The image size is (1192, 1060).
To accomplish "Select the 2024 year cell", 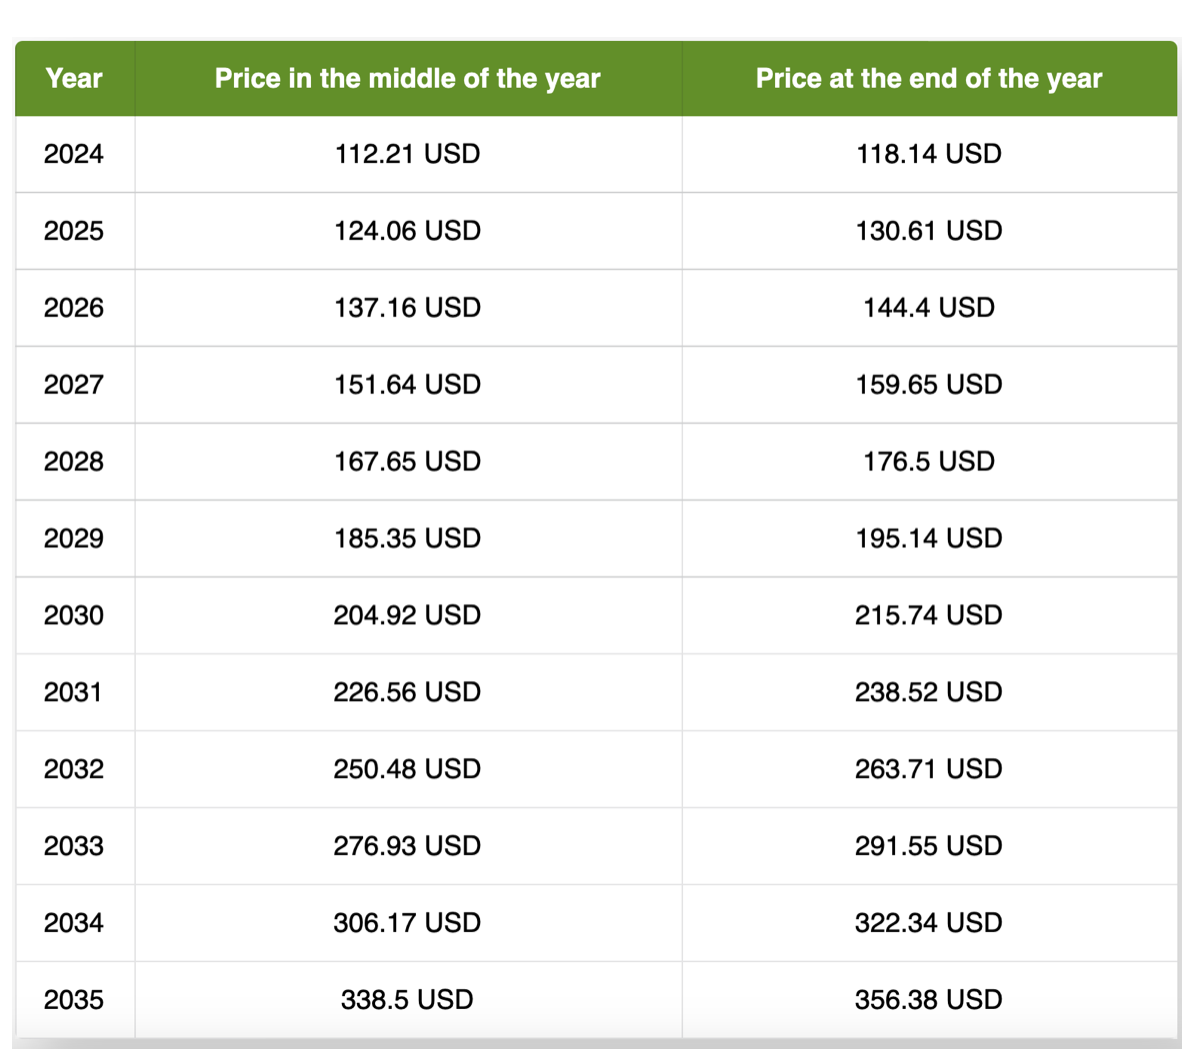I will [x=74, y=154].
